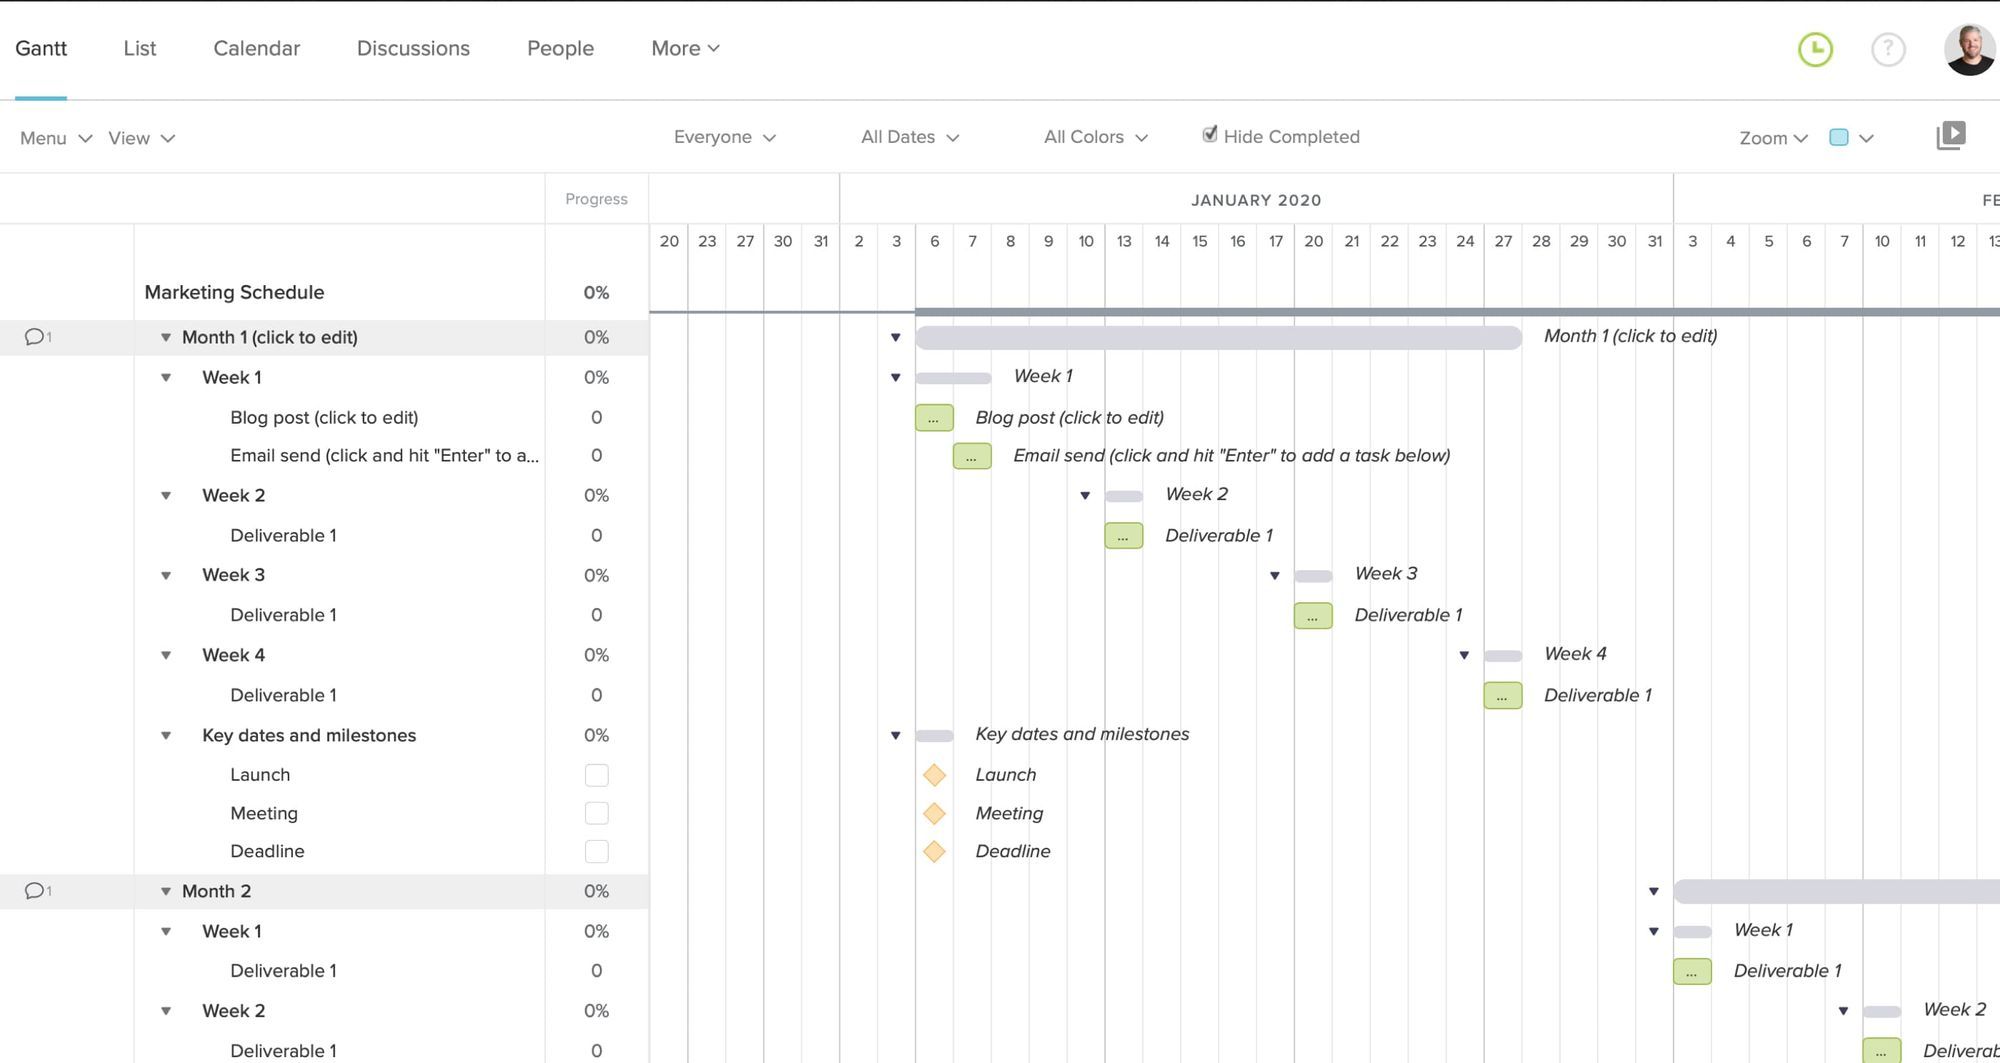
Task: Collapse the Key dates and milestones group
Action: (165, 735)
